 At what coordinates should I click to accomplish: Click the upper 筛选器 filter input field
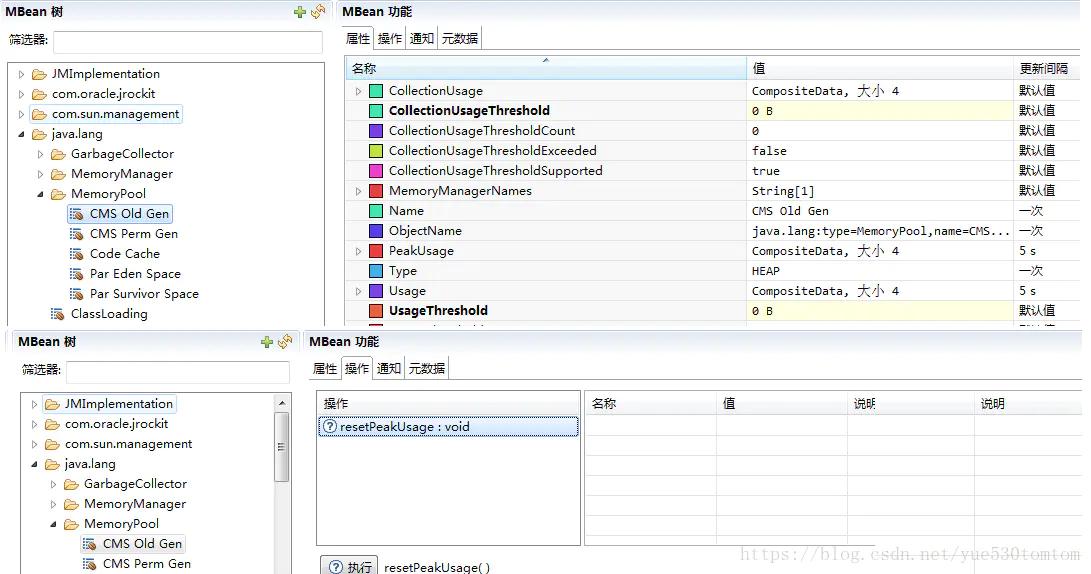188,42
